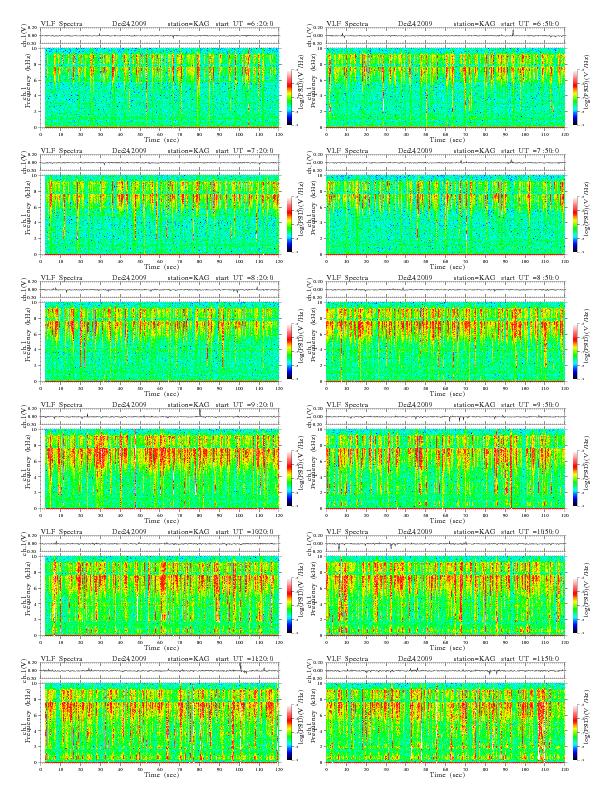Select the ch.1 waveform strip above the 7:50:0 spectrogram
Screen dimensions: 612x792
[x=445, y=163]
